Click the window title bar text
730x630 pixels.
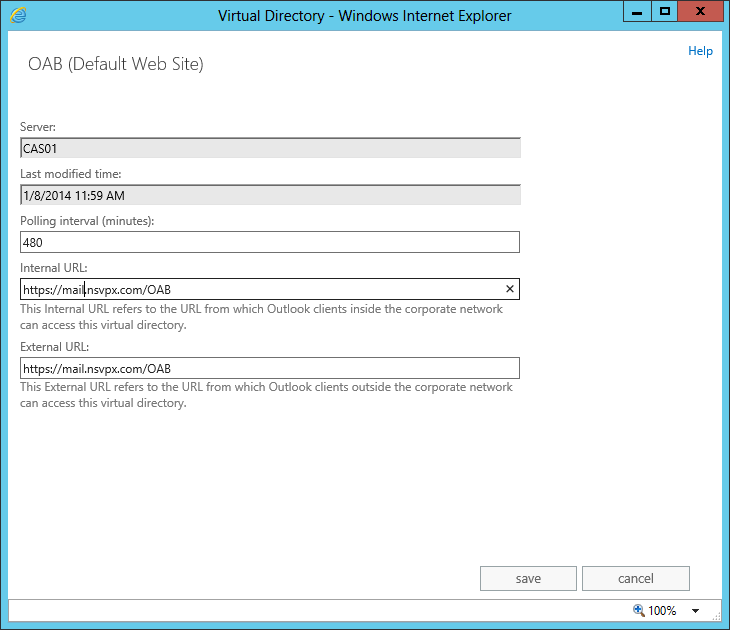pyautogui.click(x=365, y=16)
